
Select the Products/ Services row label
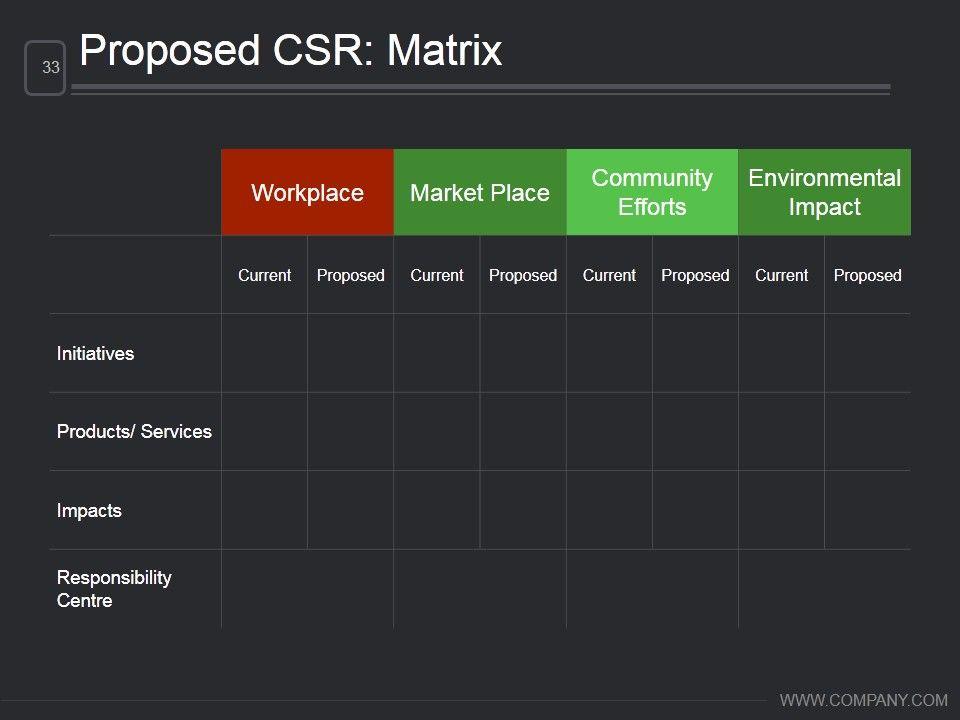134,432
